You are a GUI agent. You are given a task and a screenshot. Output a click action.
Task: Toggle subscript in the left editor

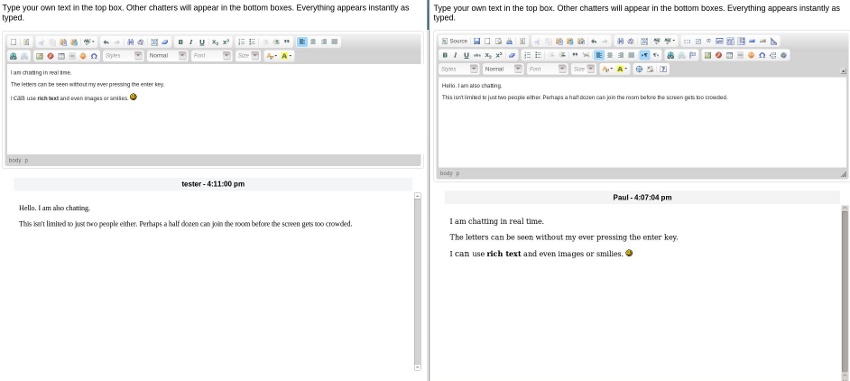[x=215, y=42]
